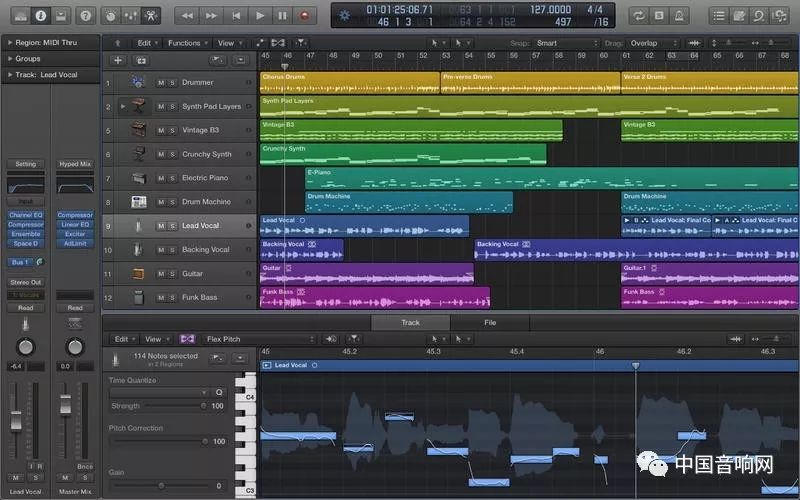Click the add new track plus button
The image size is (800, 500).
[x=118, y=61]
